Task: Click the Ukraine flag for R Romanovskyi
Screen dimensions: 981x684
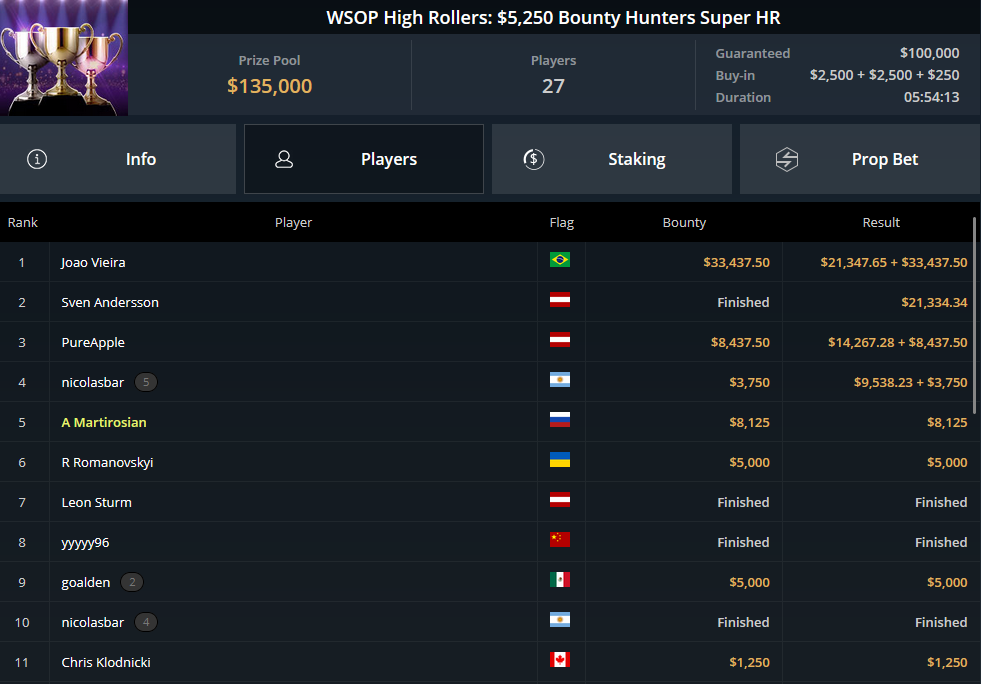Action: 560,460
